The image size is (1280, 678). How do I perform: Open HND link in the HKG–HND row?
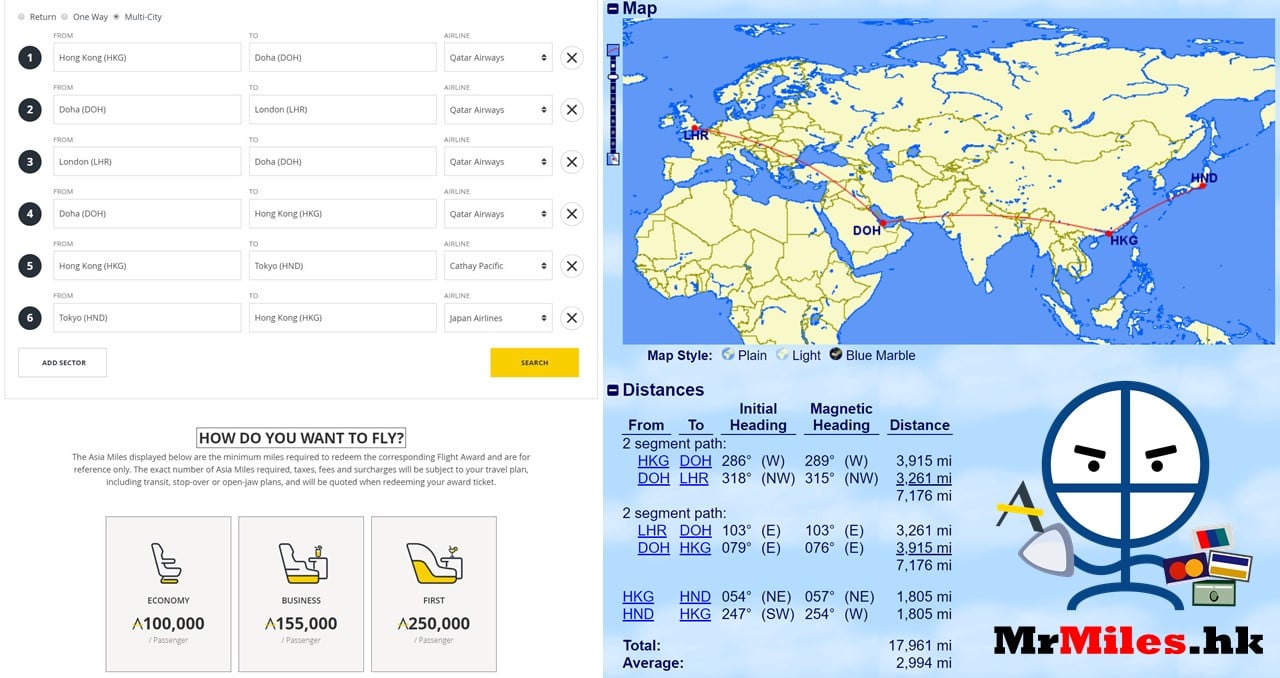695,597
